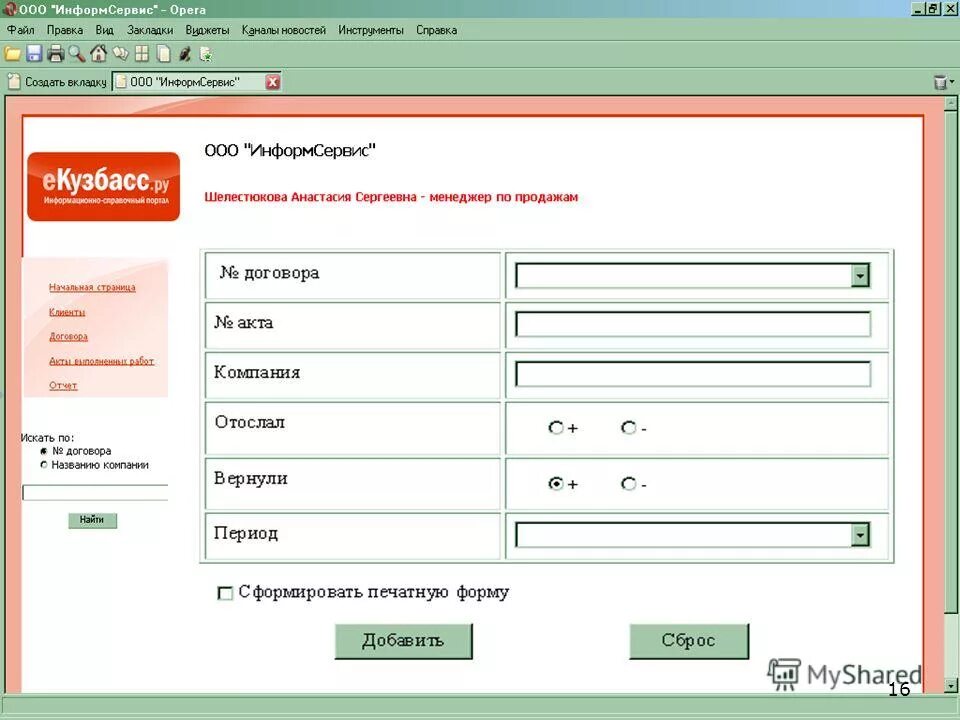Click inside the Компания input field
The height and width of the screenshot is (720, 960).
point(690,373)
